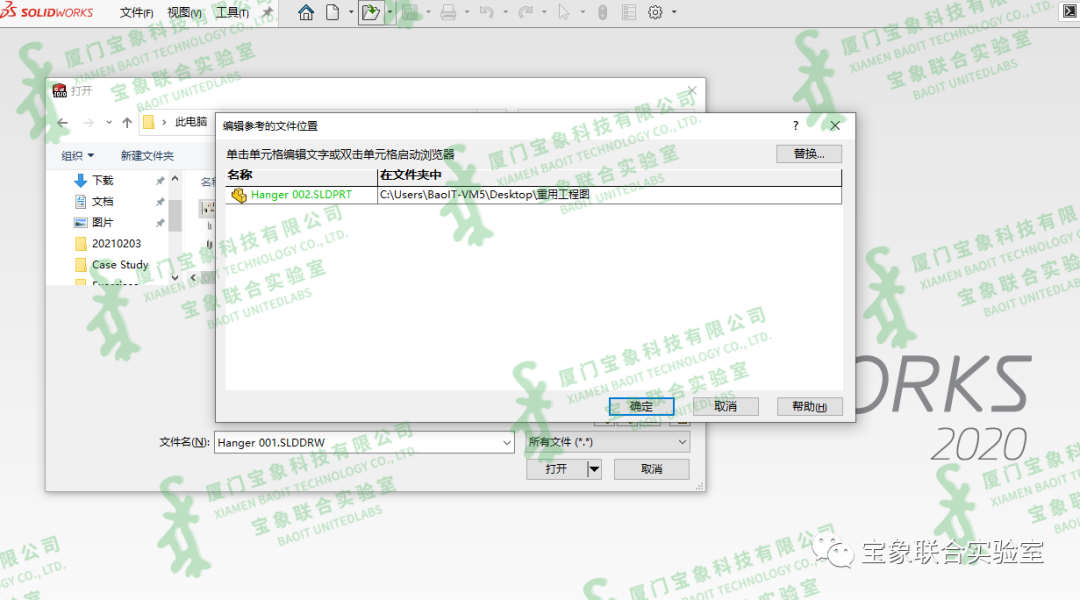The height and width of the screenshot is (600, 1080).
Task: Click the folder path cell 重用工程图
Action: (610, 195)
